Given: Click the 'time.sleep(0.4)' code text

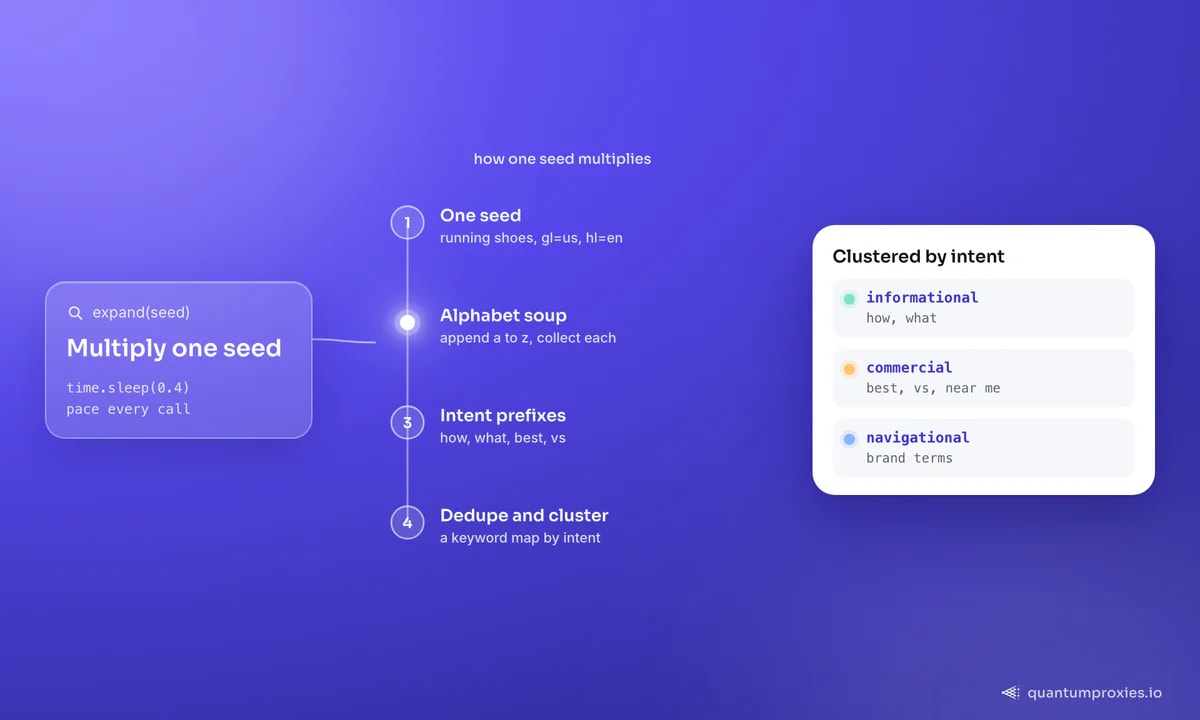Looking at the screenshot, I should pos(128,388).
